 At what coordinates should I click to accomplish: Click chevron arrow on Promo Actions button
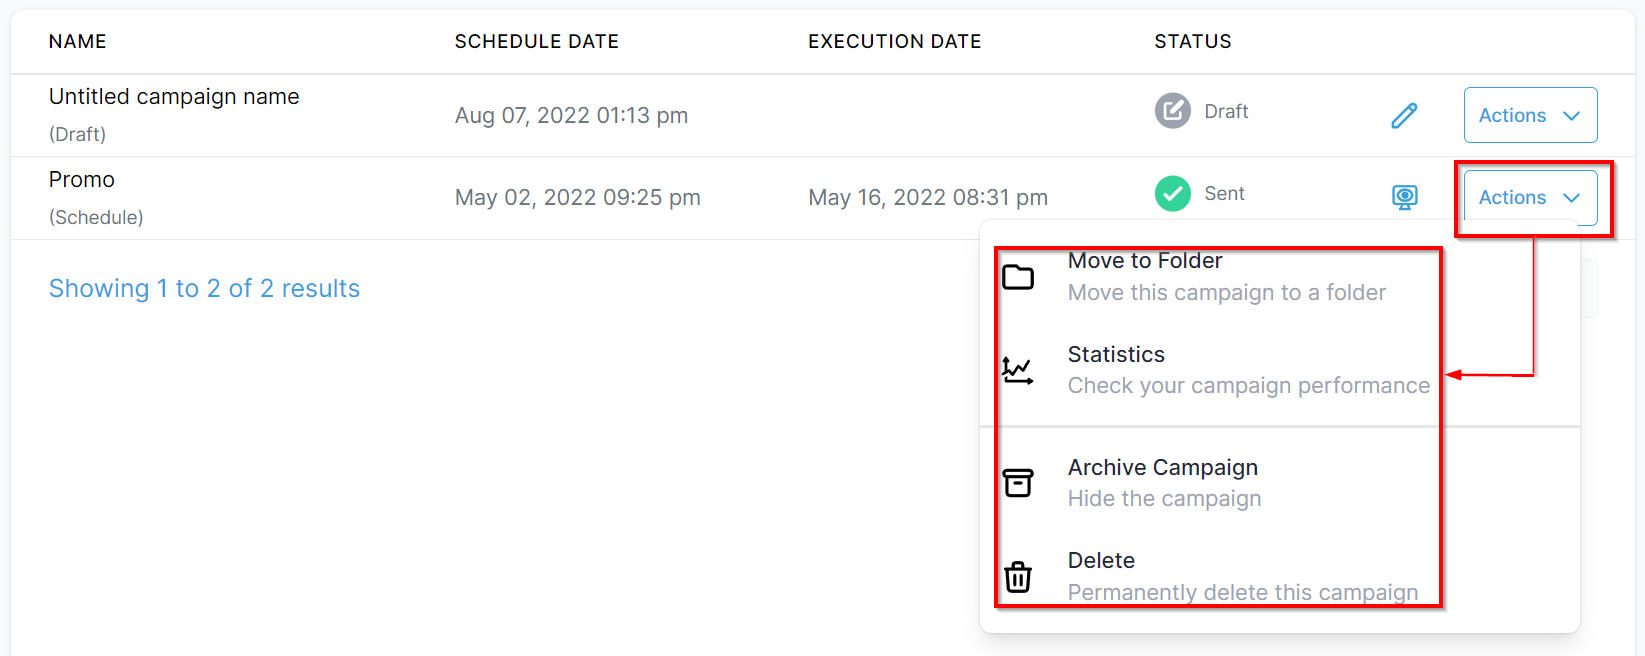pyautogui.click(x=1571, y=198)
